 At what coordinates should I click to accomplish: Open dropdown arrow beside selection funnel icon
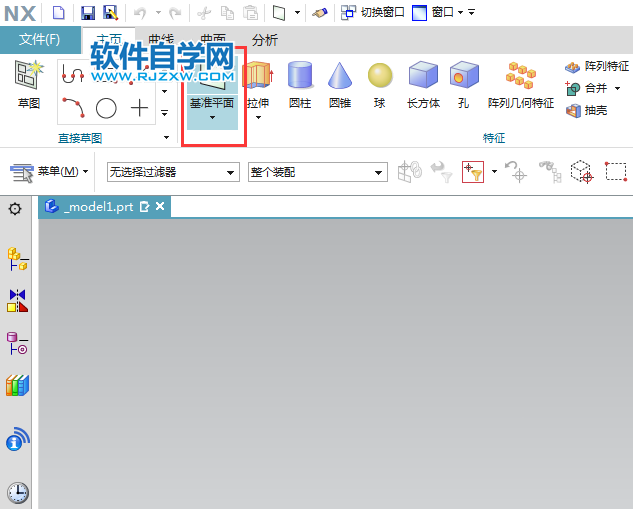[495, 172]
